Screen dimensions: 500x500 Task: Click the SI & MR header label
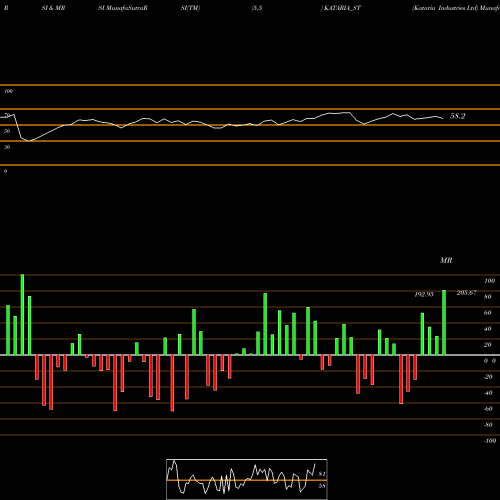pos(53,8)
